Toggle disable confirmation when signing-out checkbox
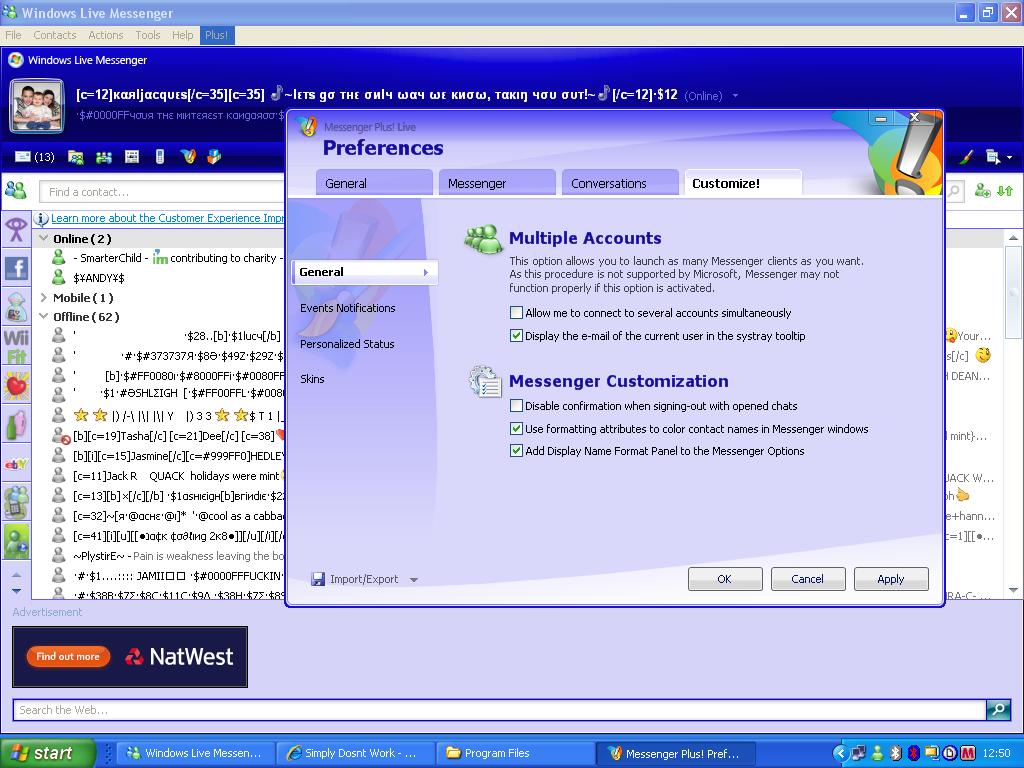Screen dimensions: 1024x768 pos(516,406)
